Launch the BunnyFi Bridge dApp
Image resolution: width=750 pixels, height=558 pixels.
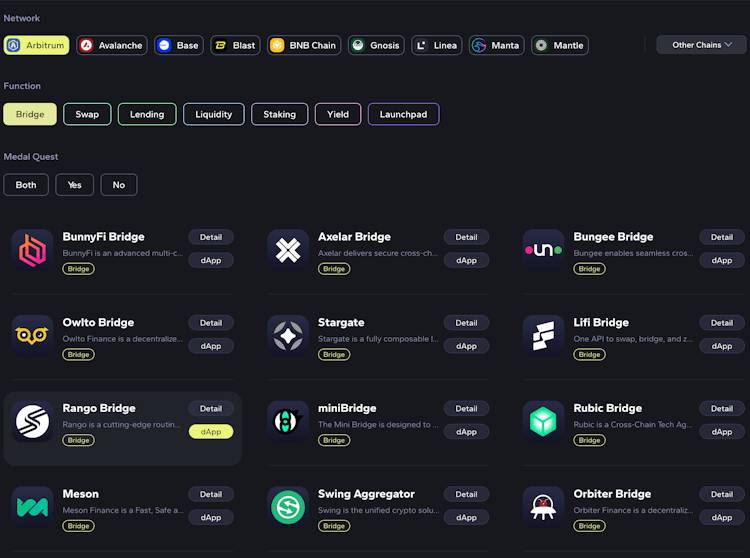(211, 261)
